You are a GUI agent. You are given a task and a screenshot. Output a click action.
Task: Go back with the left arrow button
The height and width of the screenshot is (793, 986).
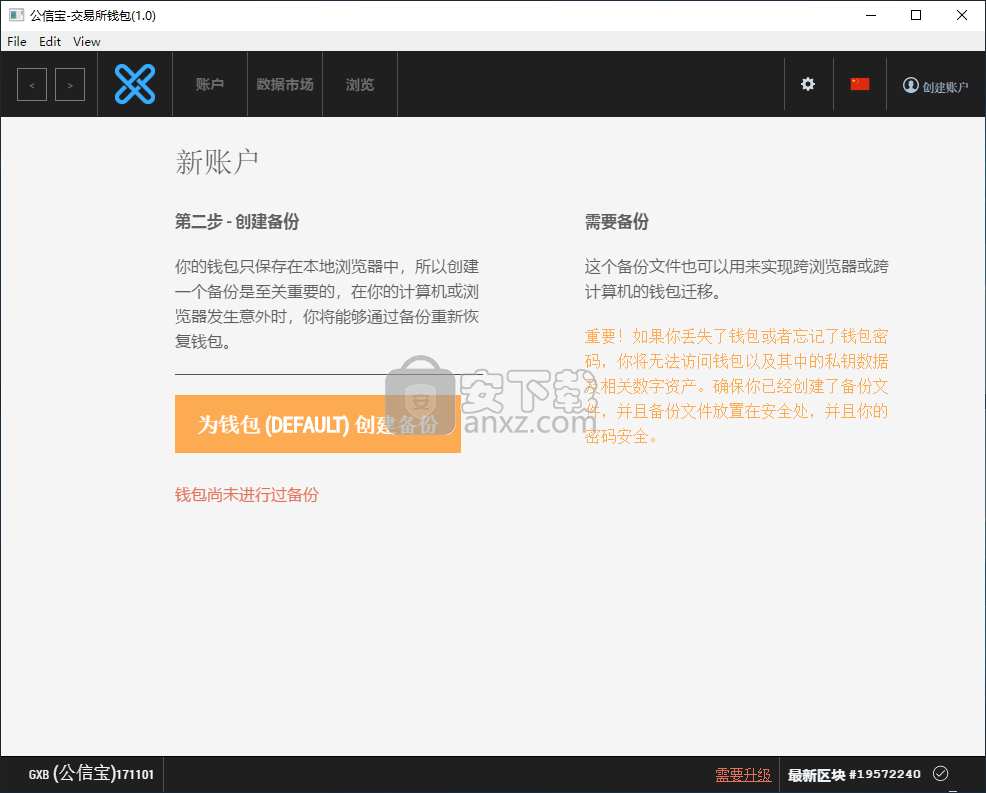tap(32, 85)
